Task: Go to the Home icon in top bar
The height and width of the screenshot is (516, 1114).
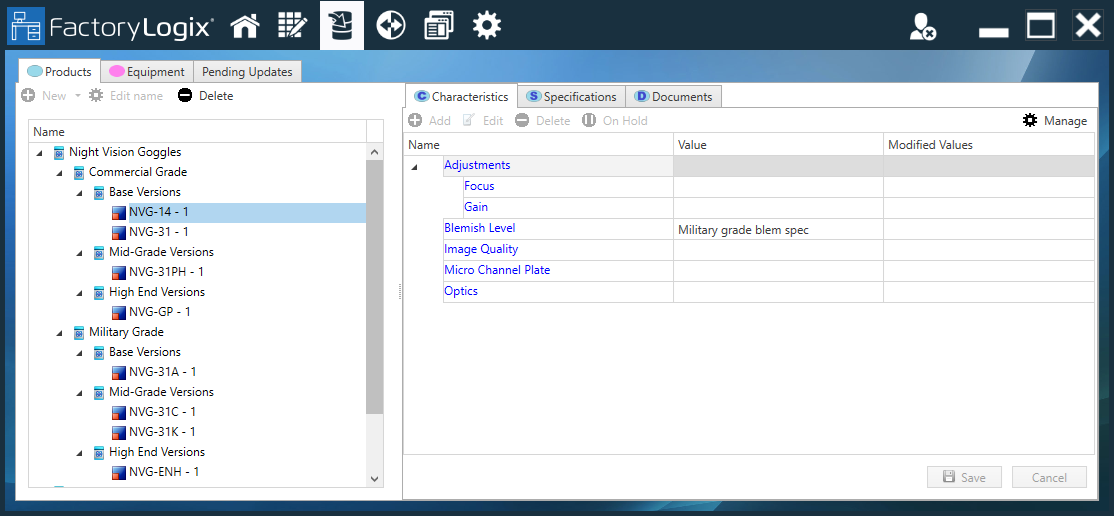Action: [x=245, y=26]
